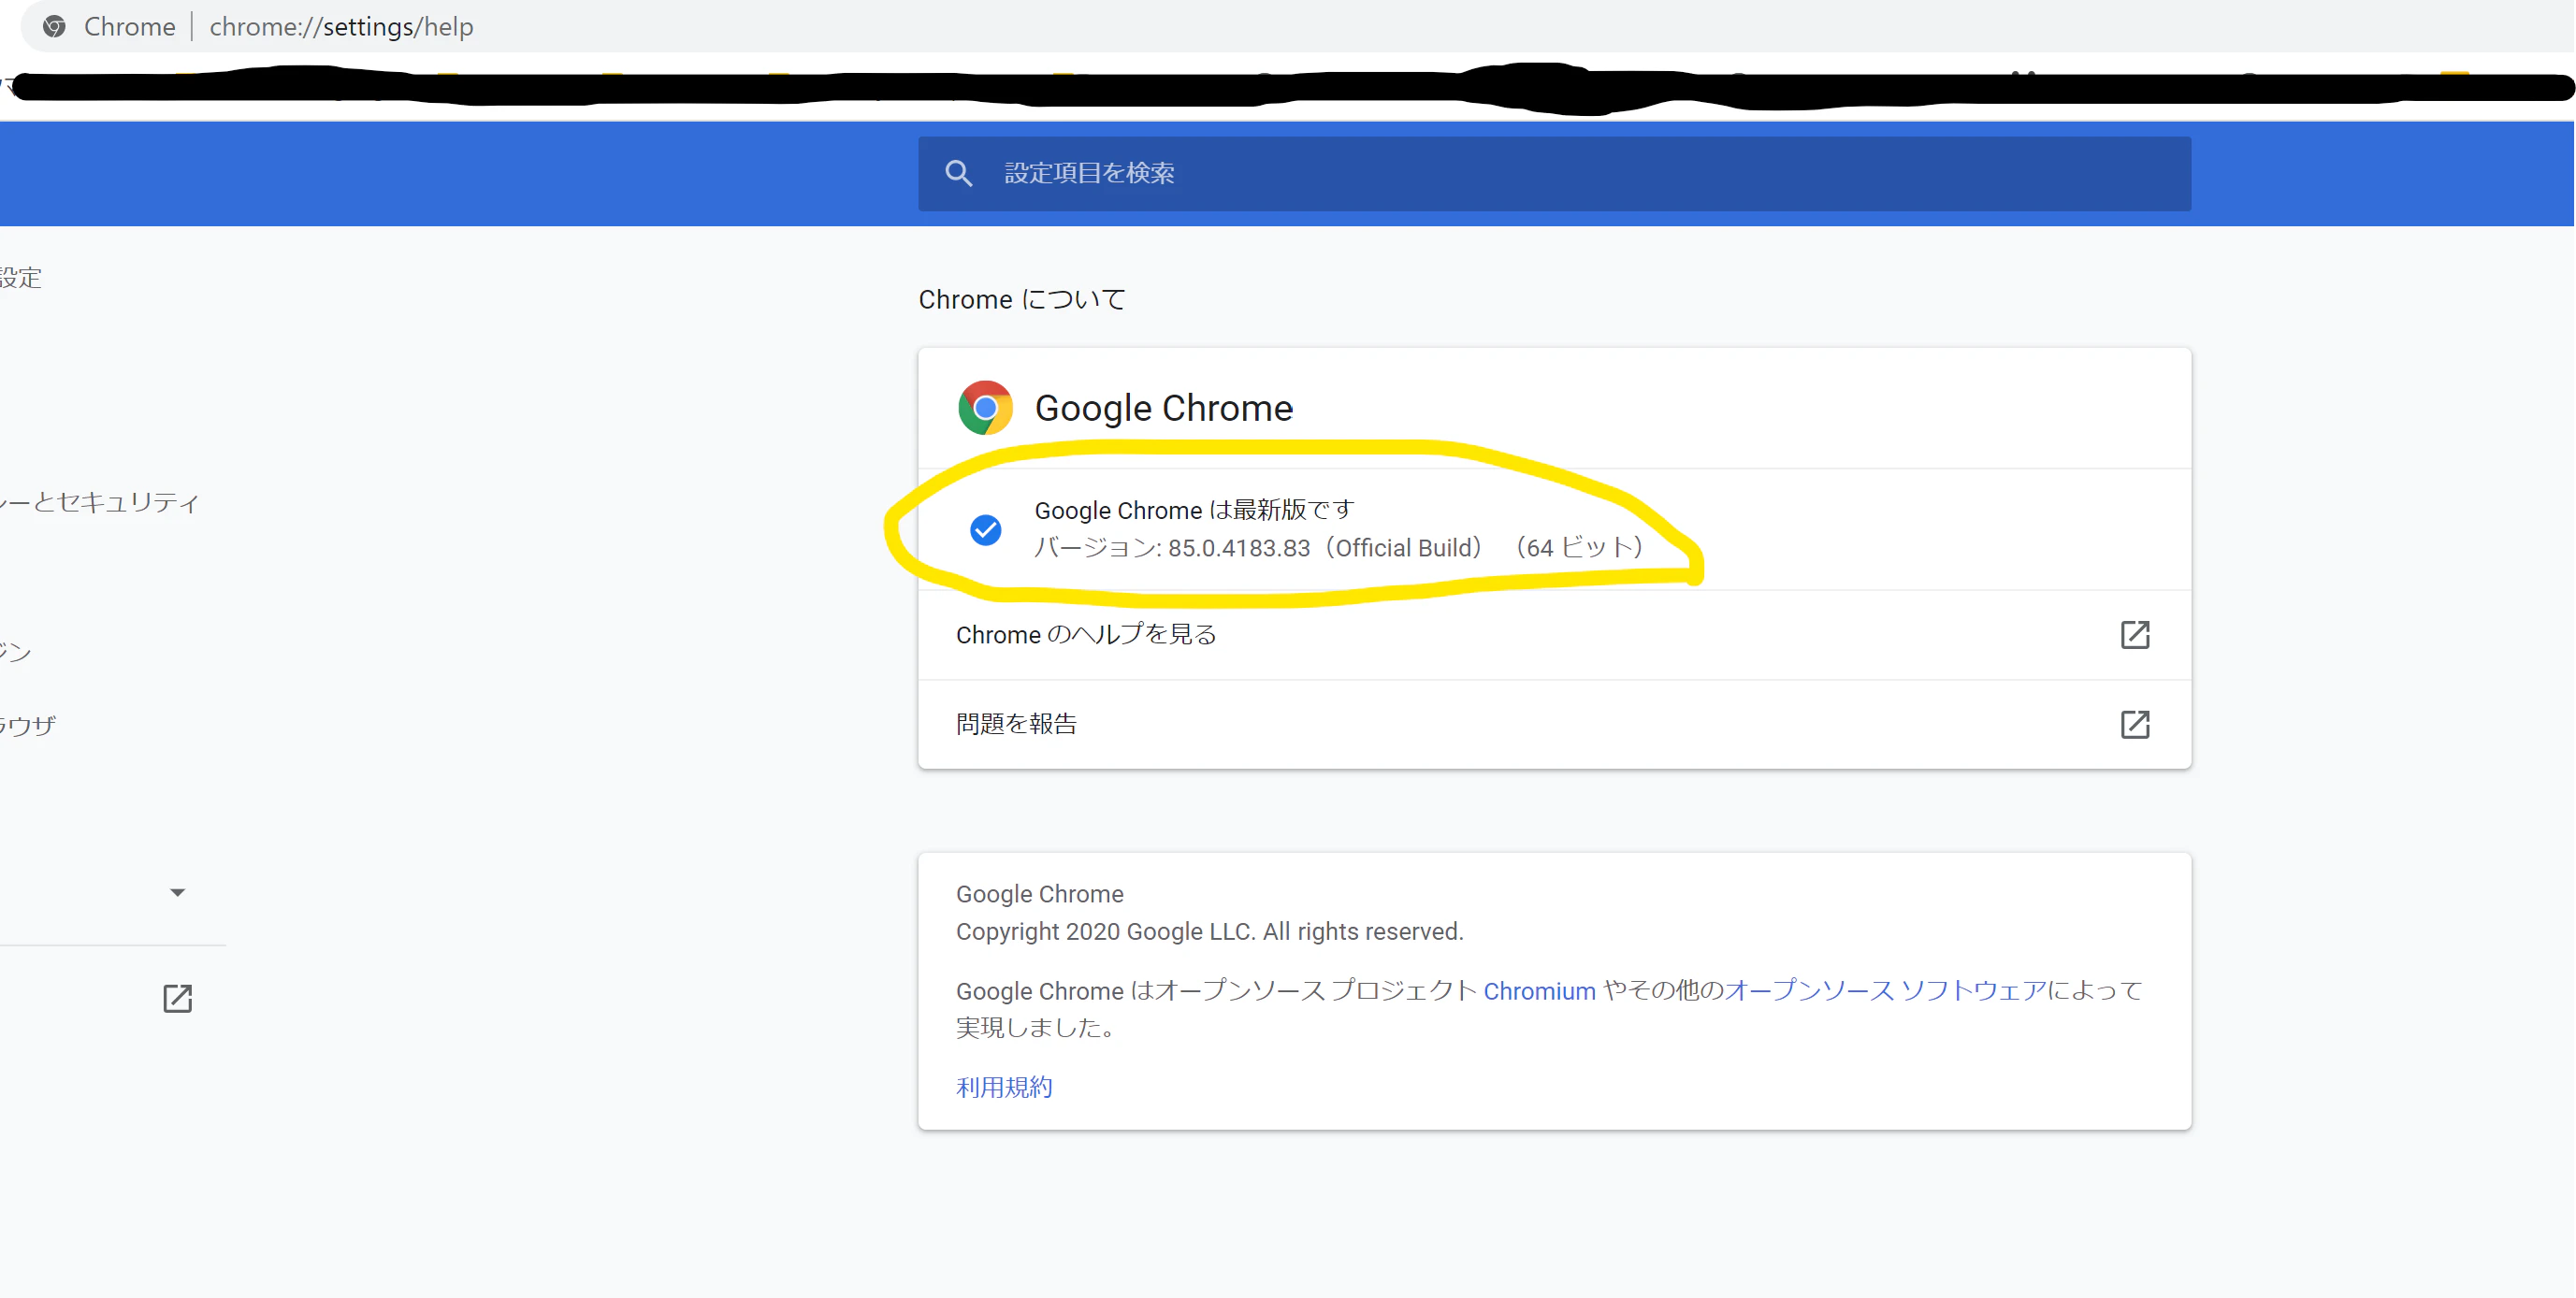Click the sidebar external-link icon for extensions
The image size is (2576, 1298).
click(x=177, y=998)
